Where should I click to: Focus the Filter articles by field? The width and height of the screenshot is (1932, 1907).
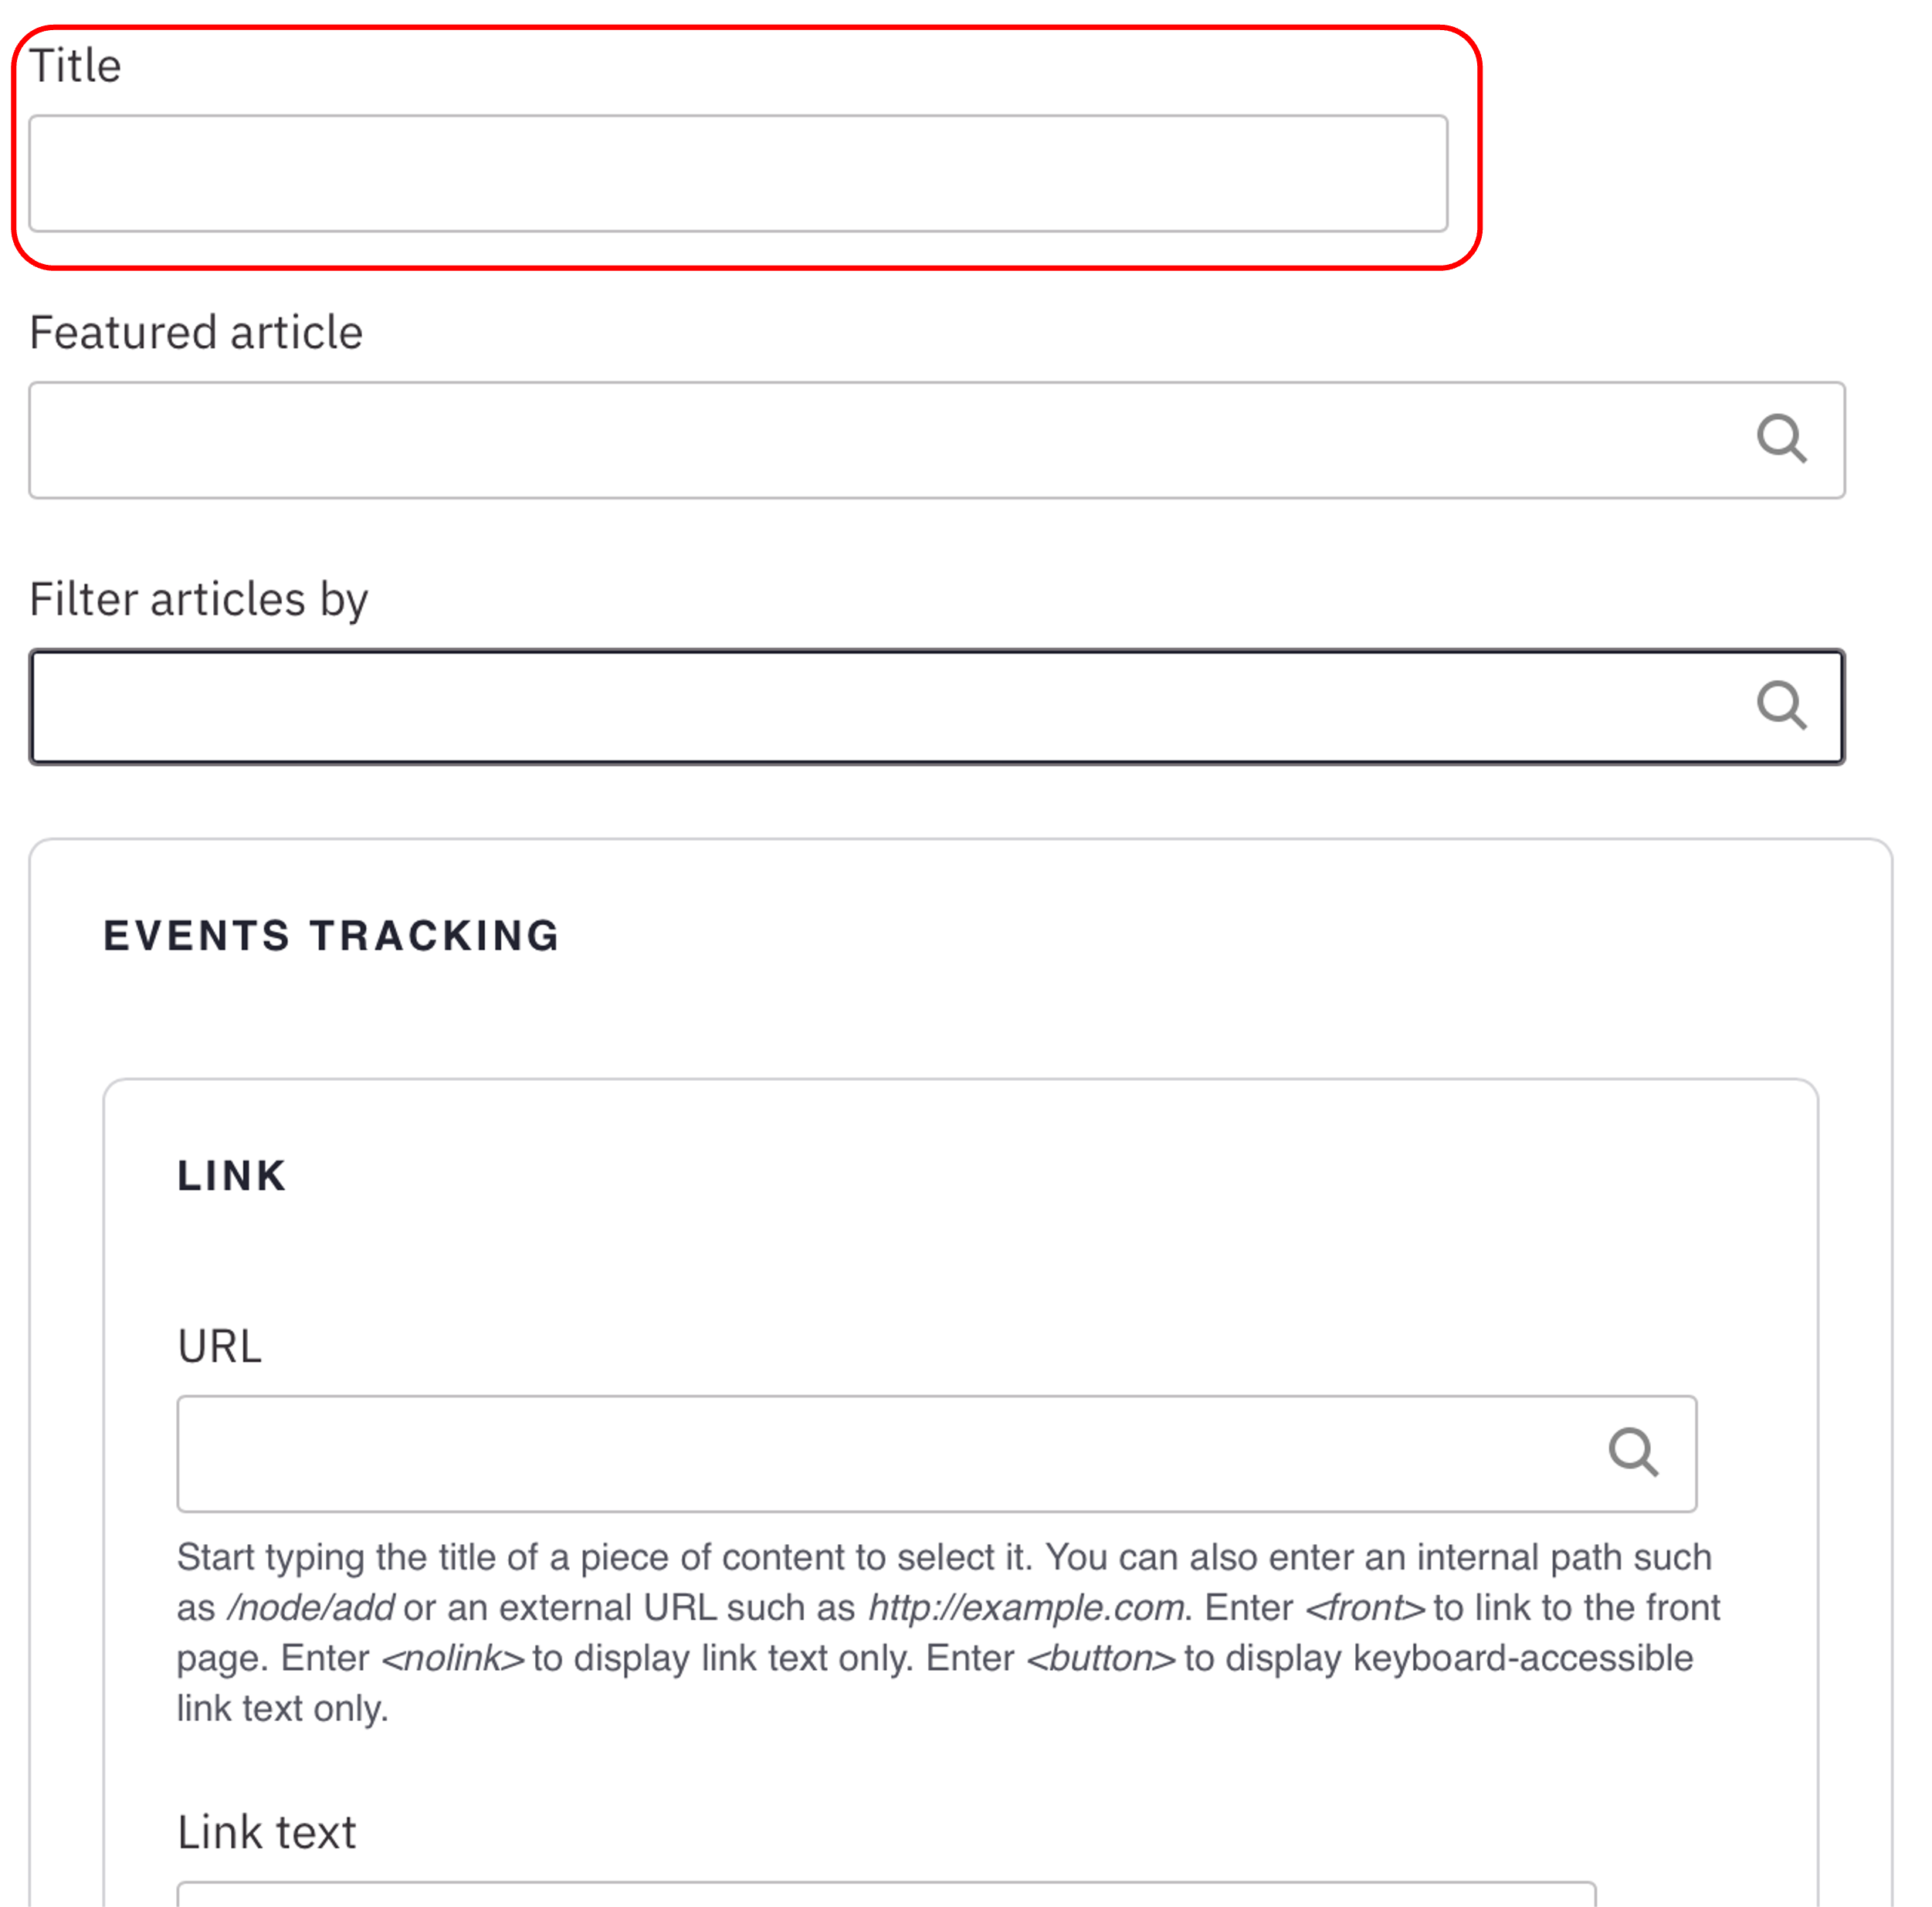(880, 707)
